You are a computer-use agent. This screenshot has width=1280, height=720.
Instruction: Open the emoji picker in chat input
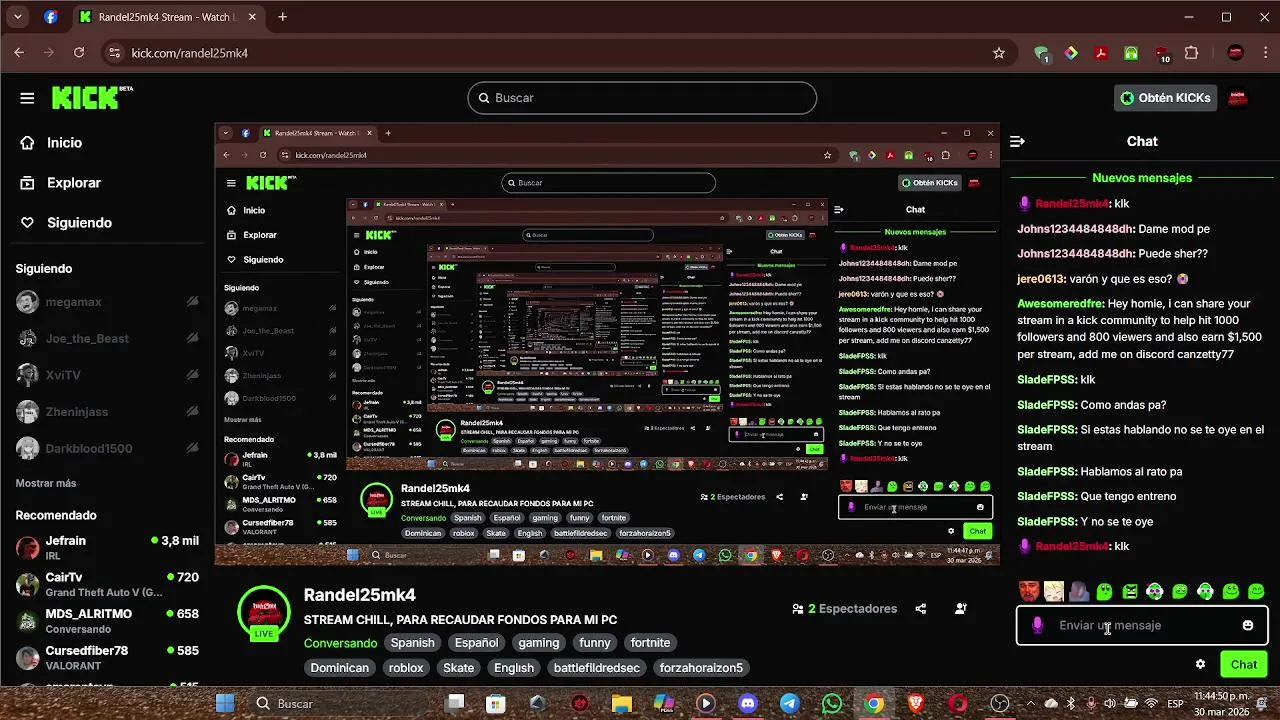1248,625
